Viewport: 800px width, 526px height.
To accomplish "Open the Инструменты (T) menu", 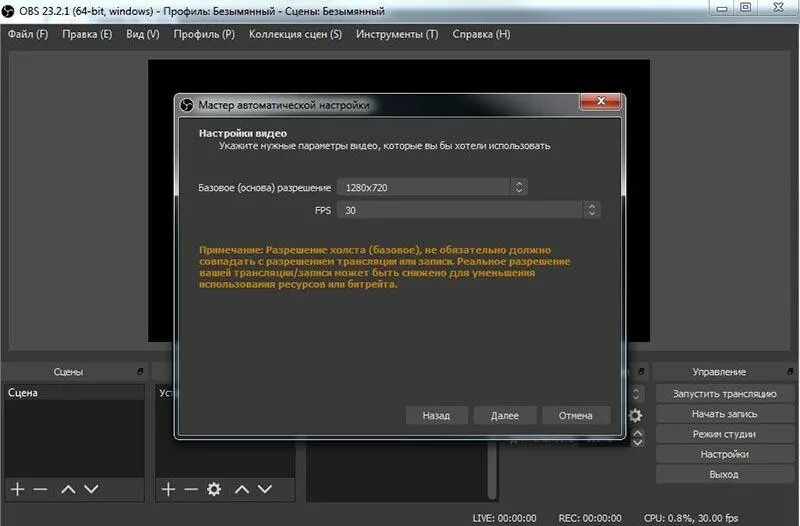I will click(397, 34).
